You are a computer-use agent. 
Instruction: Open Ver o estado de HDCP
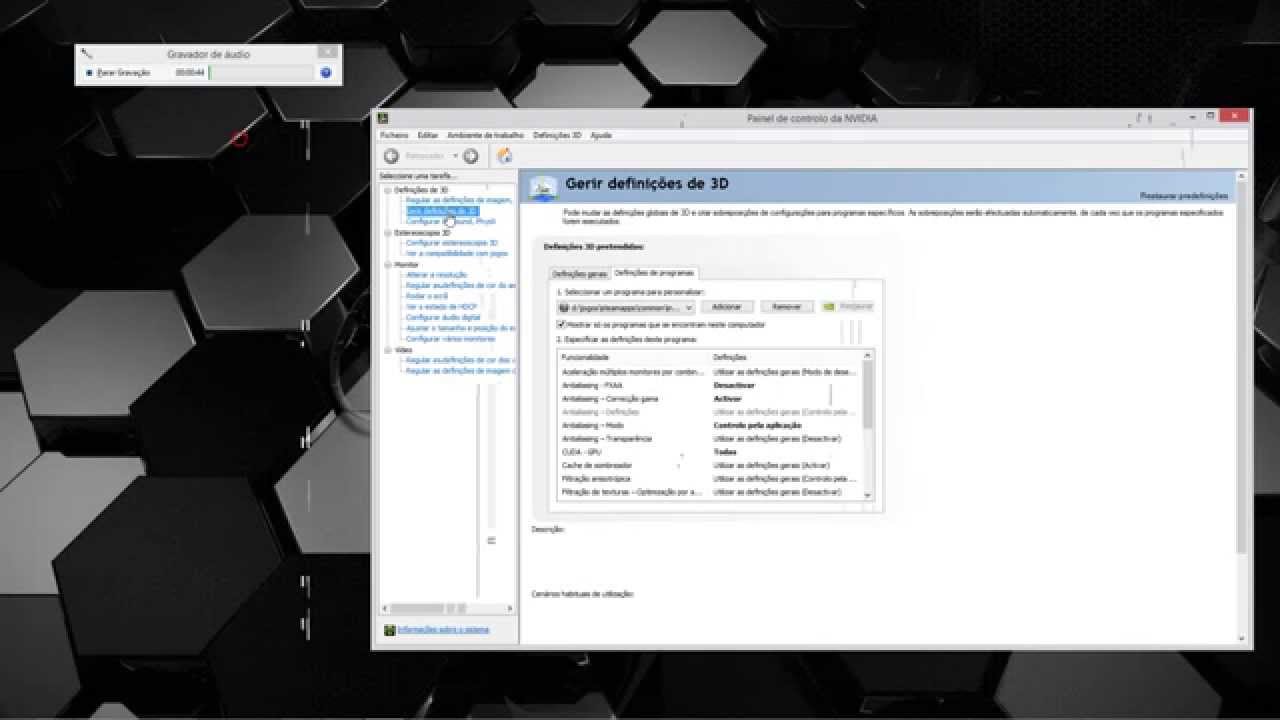pos(441,307)
